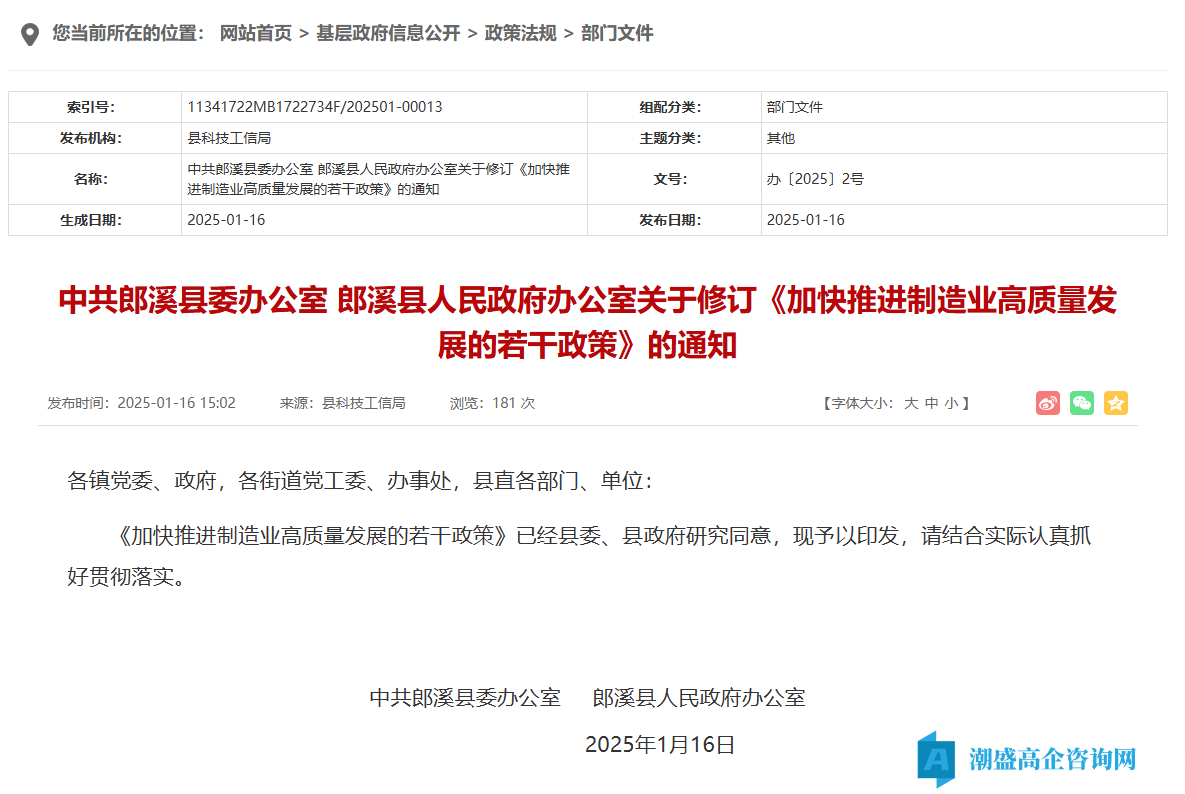The image size is (1185, 794).
Task: Click the yellow star Qzone share icon
Action: tap(1115, 403)
